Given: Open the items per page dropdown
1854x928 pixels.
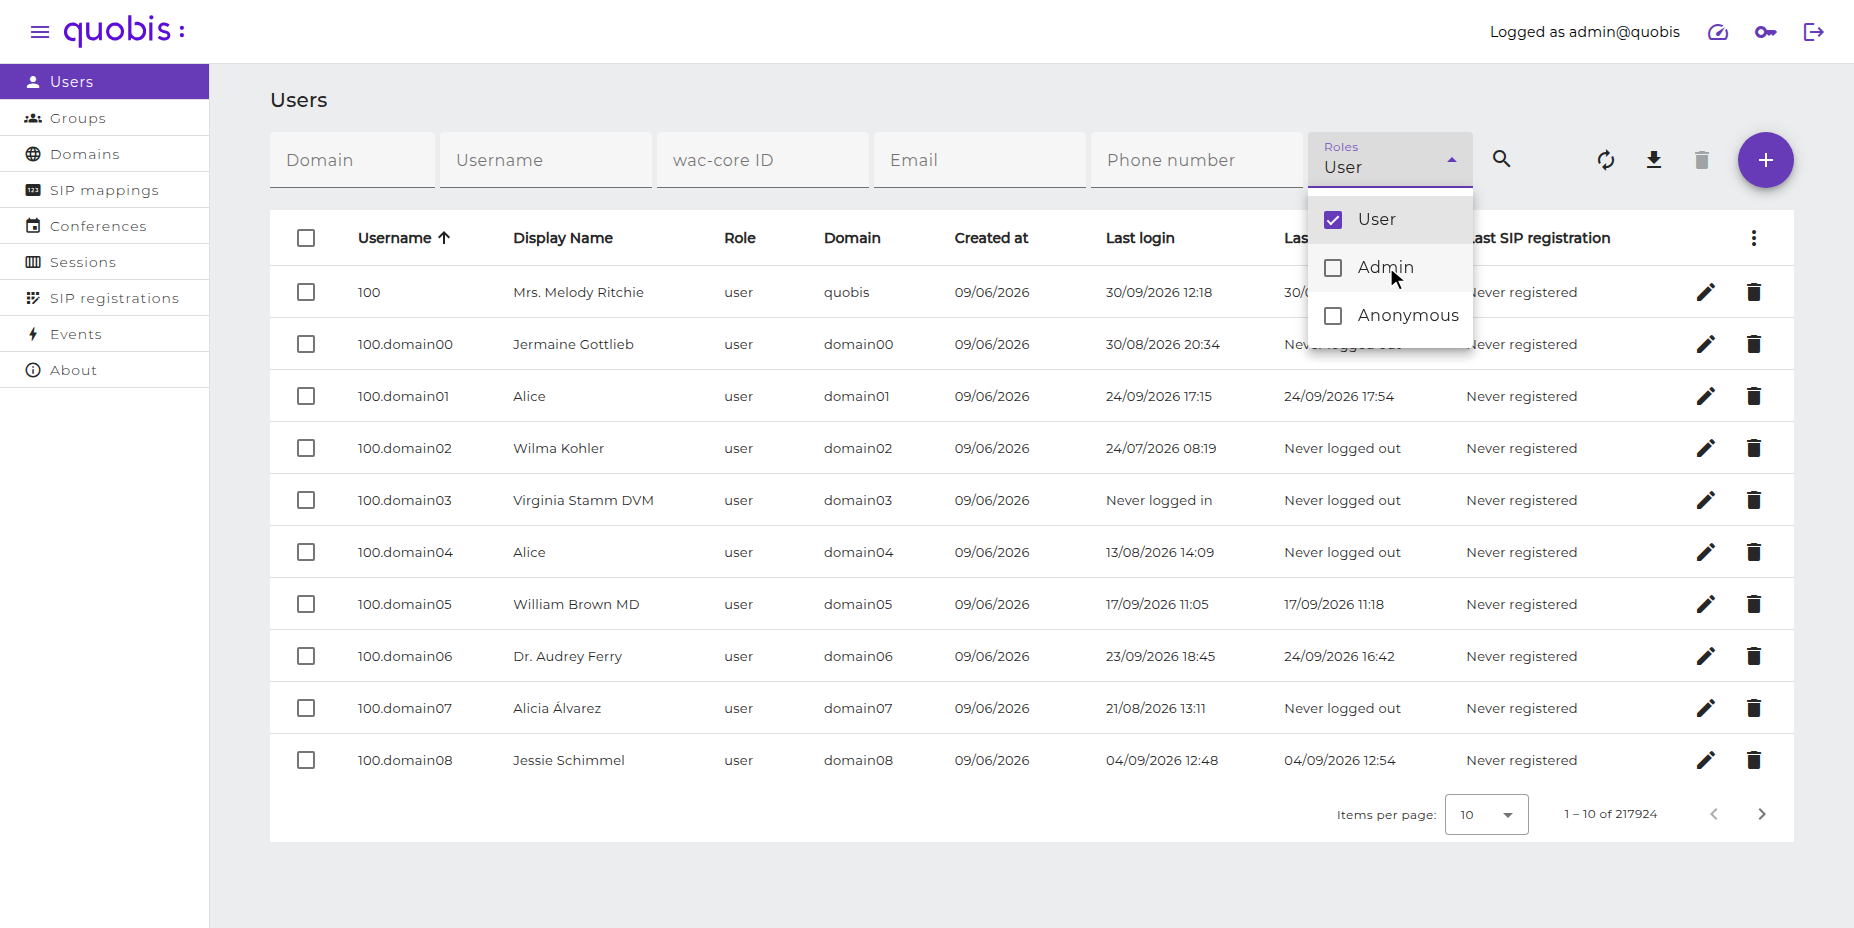Looking at the screenshot, I should (1486, 815).
